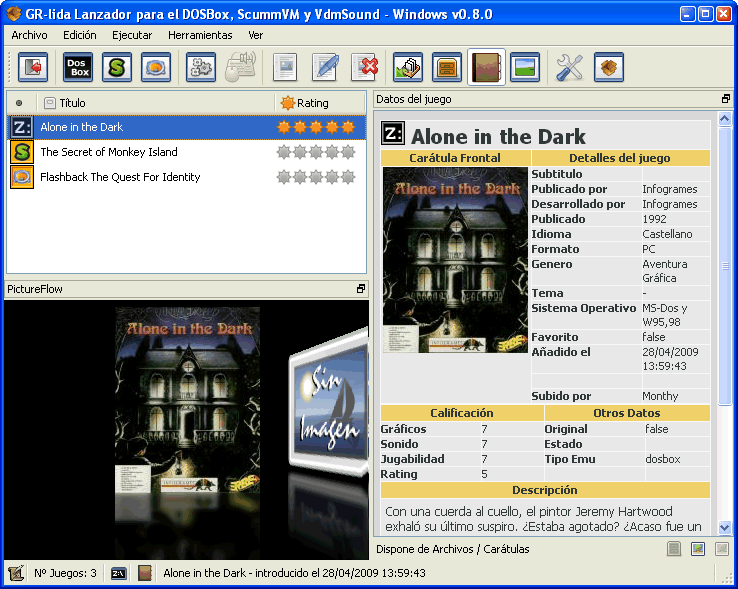Sort the list by the Rating column header
The width and height of the screenshot is (738, 589).
tap(320, 103)
